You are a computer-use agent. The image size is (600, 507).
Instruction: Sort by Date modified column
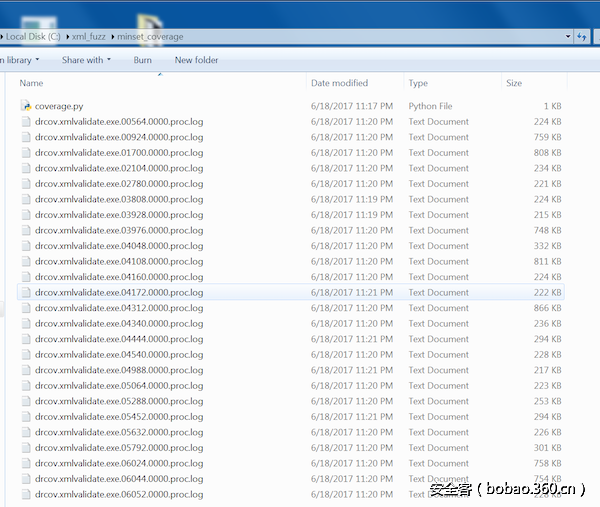(339, 83)
